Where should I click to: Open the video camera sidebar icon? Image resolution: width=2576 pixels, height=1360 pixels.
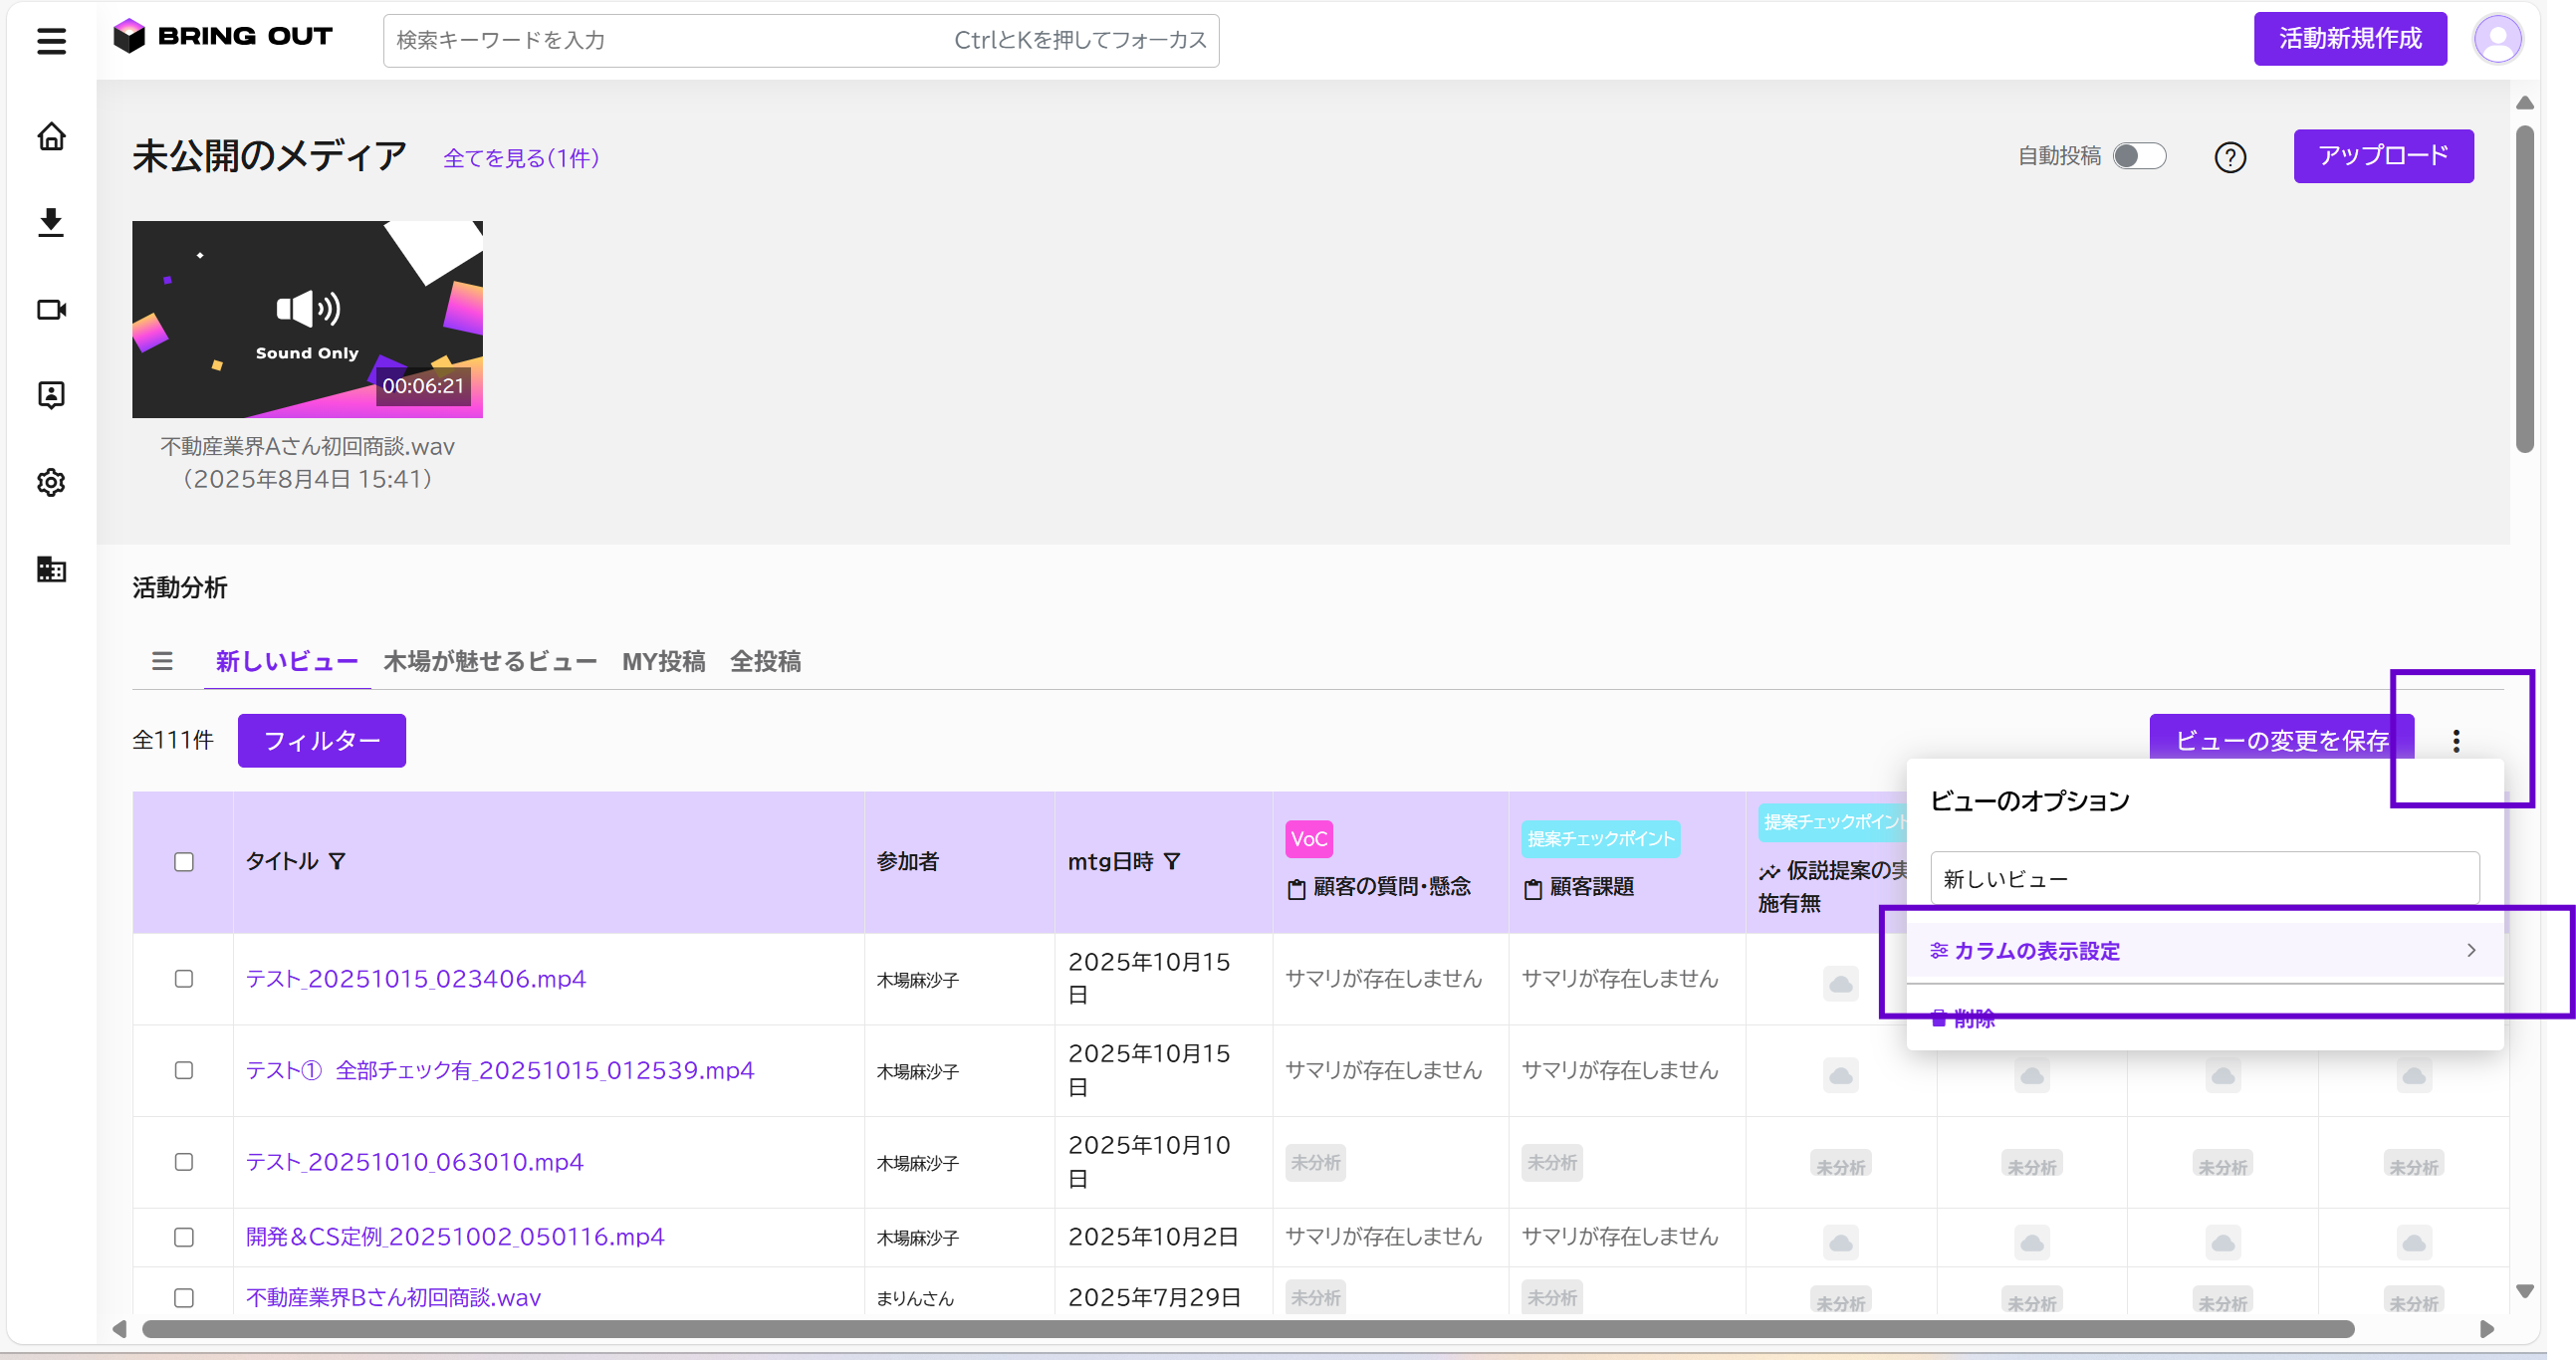[51, 310]
